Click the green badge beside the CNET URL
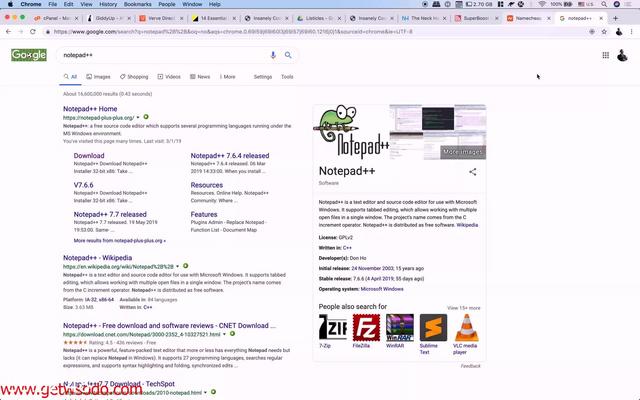This screenshot has height=400, width=640. [x=232, y=334]
